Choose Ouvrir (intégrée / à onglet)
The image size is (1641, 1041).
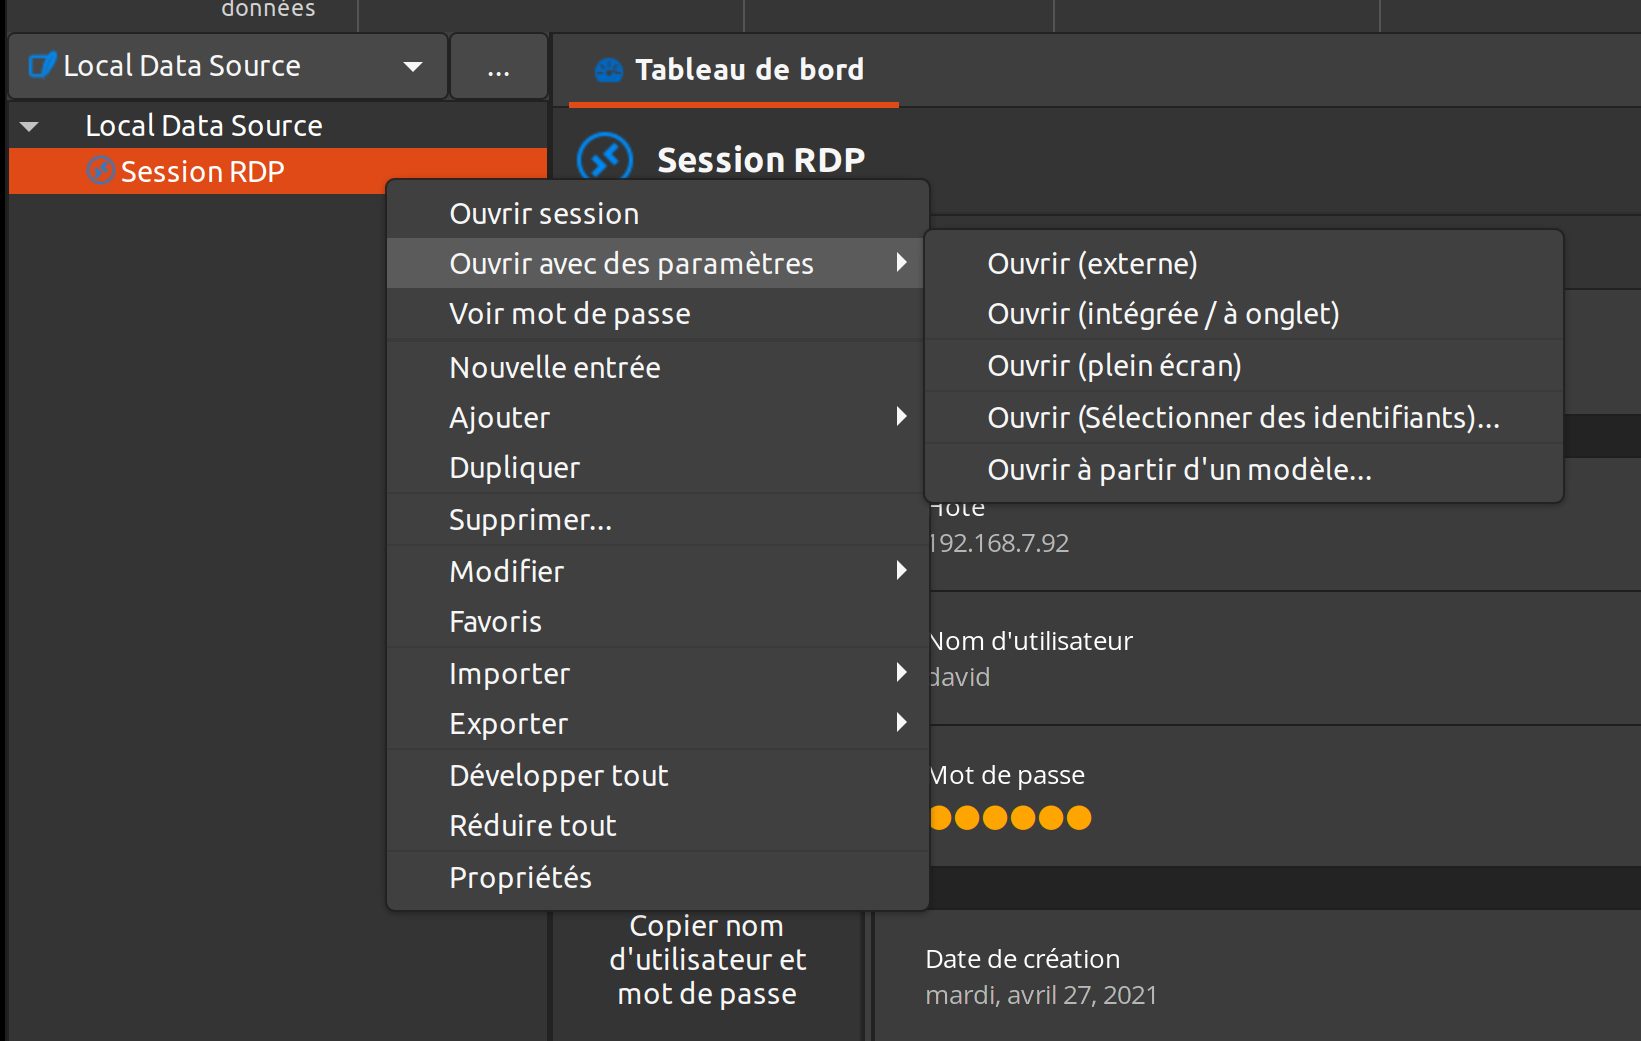click(1163, 314)
